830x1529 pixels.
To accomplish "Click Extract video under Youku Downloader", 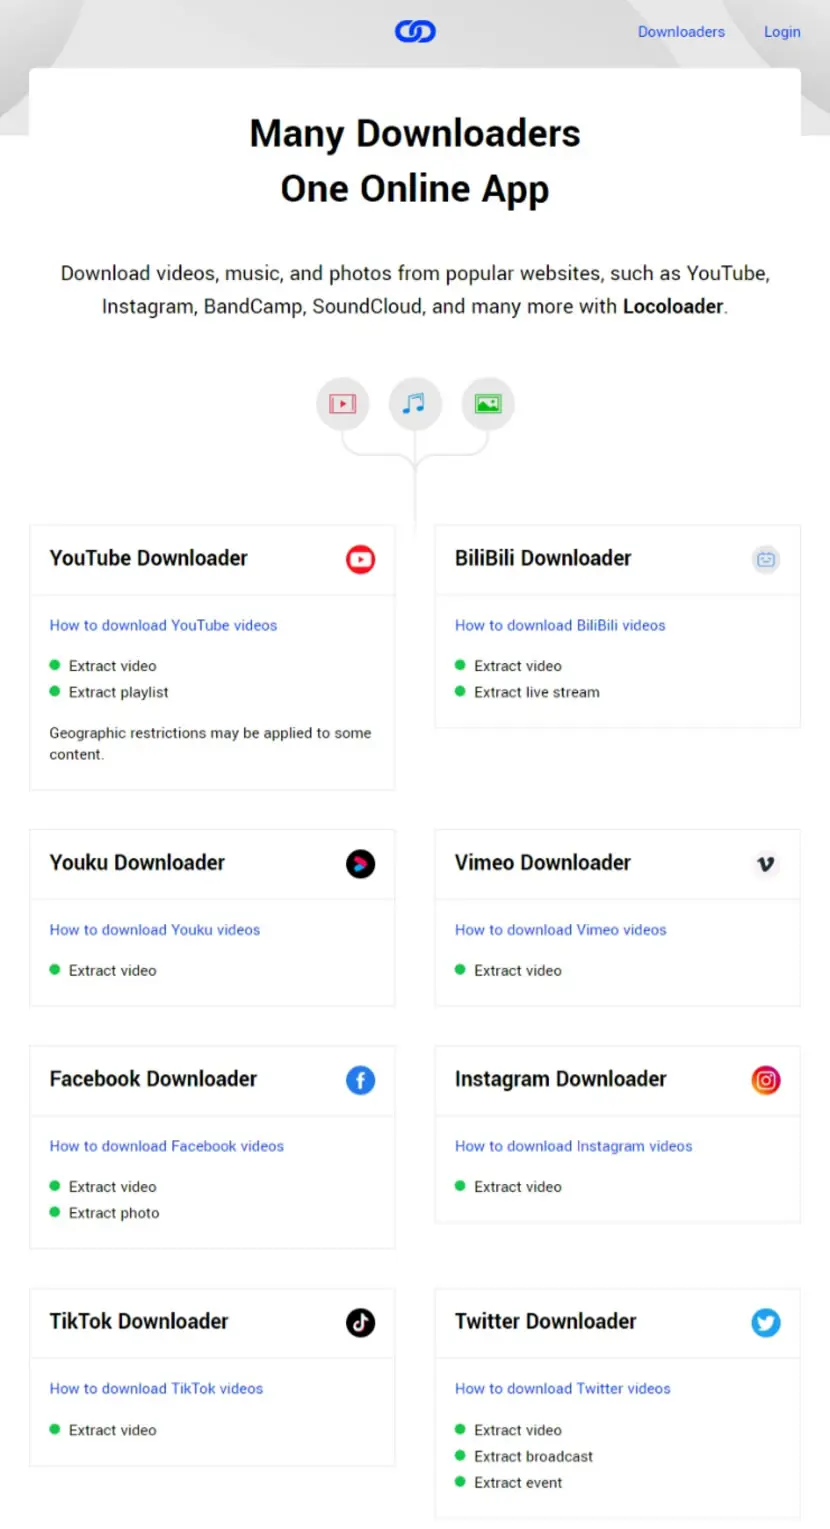I will click(x=112, y=971).
